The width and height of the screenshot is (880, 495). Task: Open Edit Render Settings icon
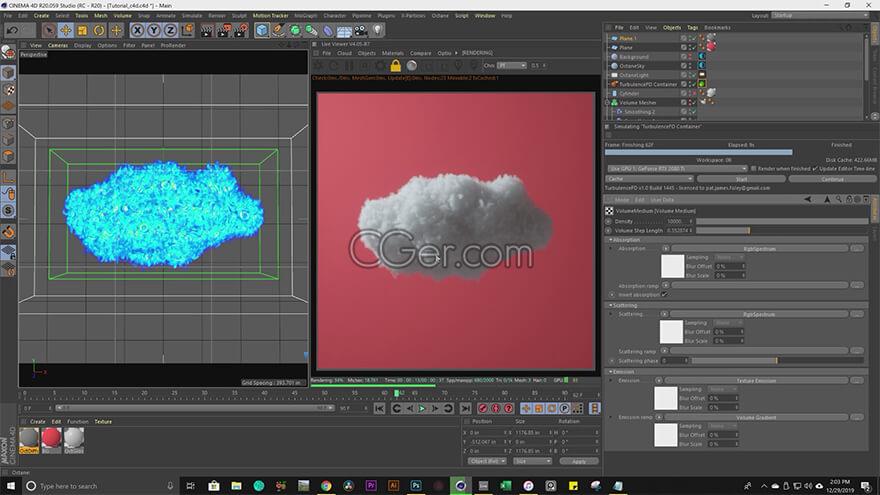241,30
